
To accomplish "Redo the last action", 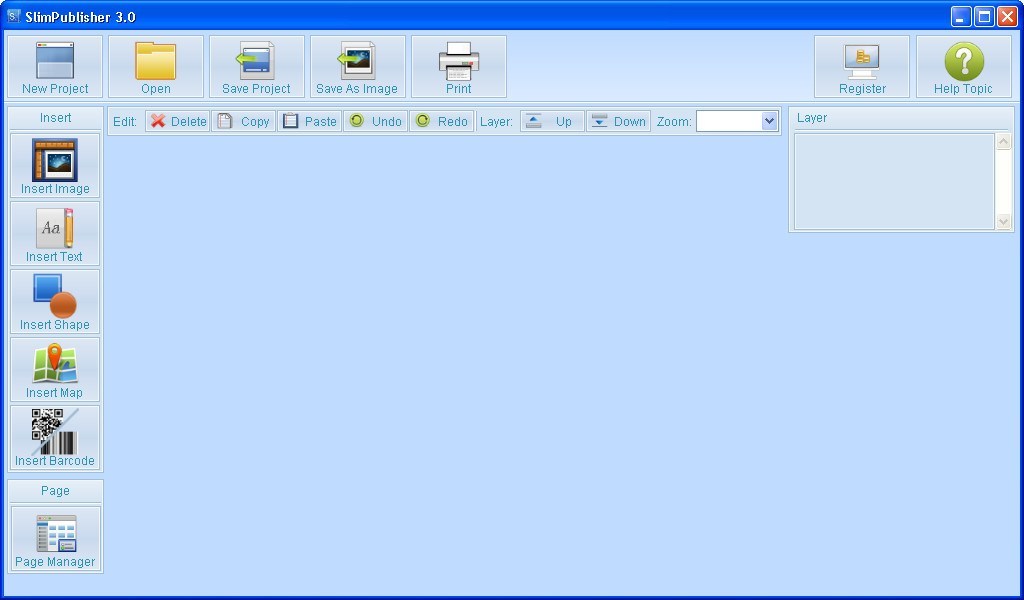I will tap(441, 121).
